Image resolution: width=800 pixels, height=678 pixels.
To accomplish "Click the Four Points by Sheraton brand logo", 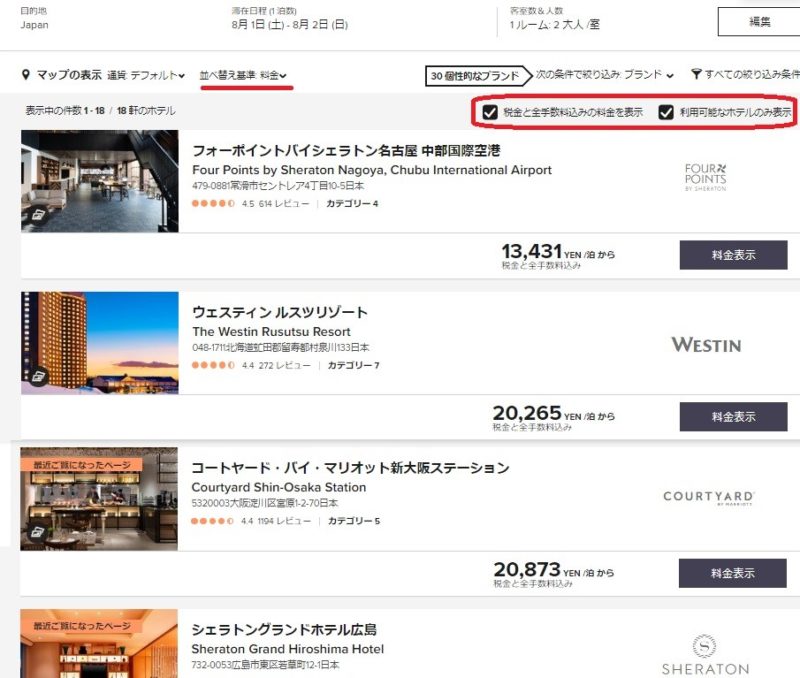I will tap(706, 177).
